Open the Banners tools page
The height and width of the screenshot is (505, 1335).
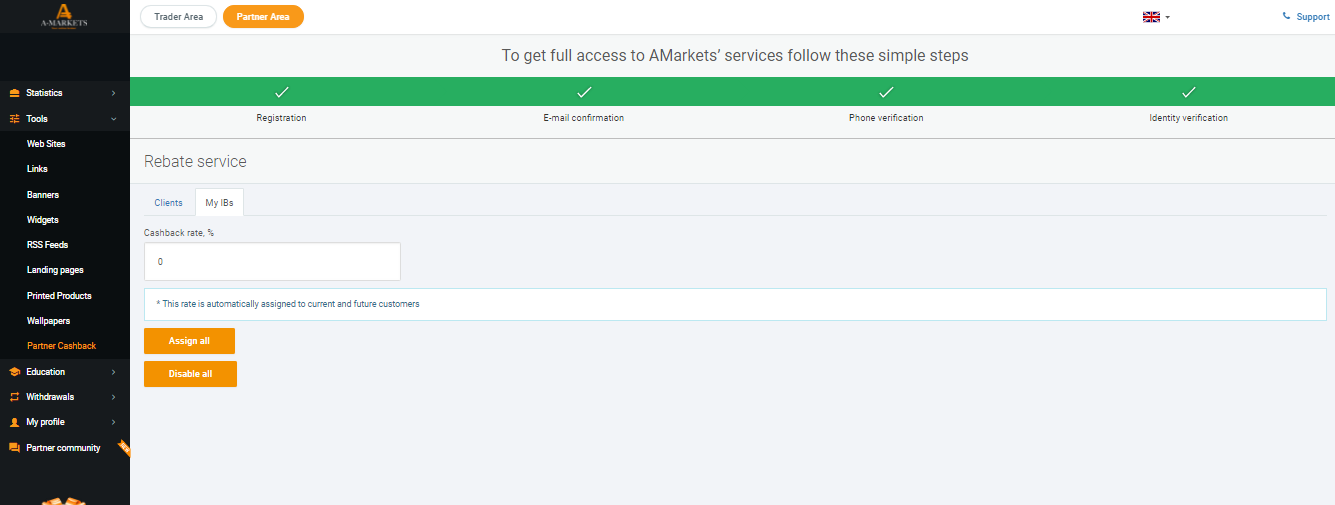click(x=43, y=195)
